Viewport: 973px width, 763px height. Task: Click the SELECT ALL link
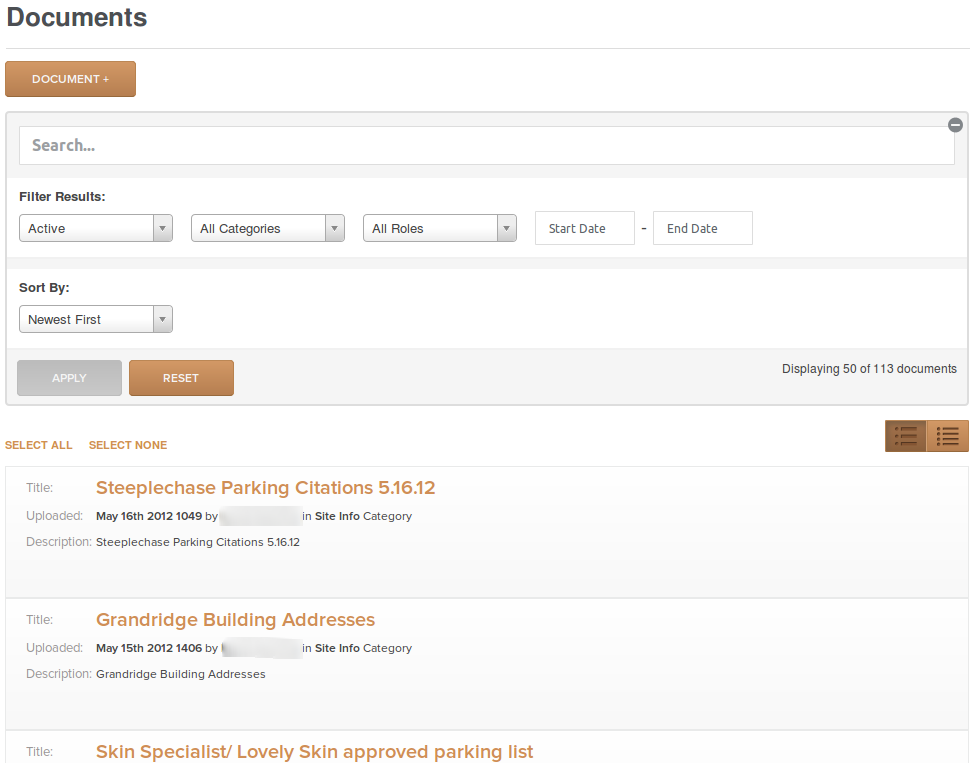tap(38, 445)
